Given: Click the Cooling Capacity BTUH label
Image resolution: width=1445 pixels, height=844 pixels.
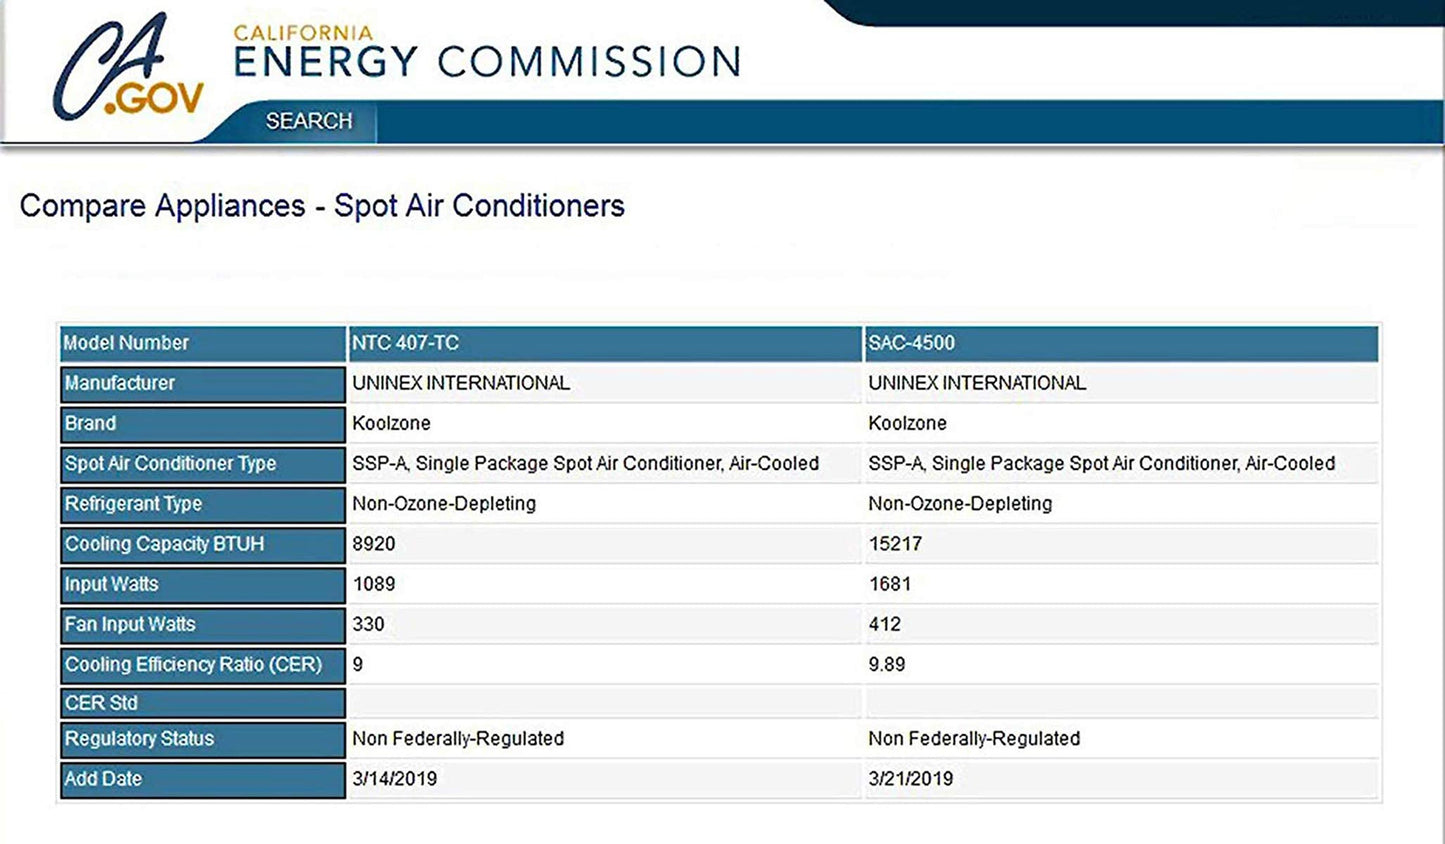Looking at the screenshot, I should (x=203, y=544).
